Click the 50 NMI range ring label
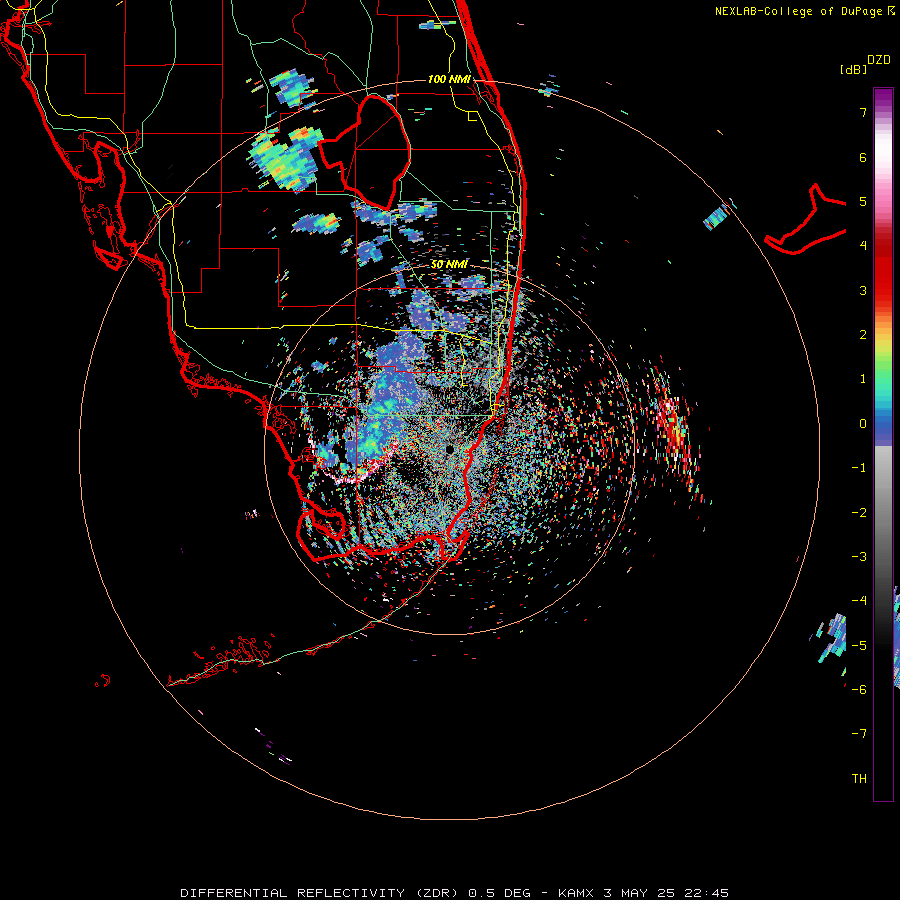 pos(449,264)
